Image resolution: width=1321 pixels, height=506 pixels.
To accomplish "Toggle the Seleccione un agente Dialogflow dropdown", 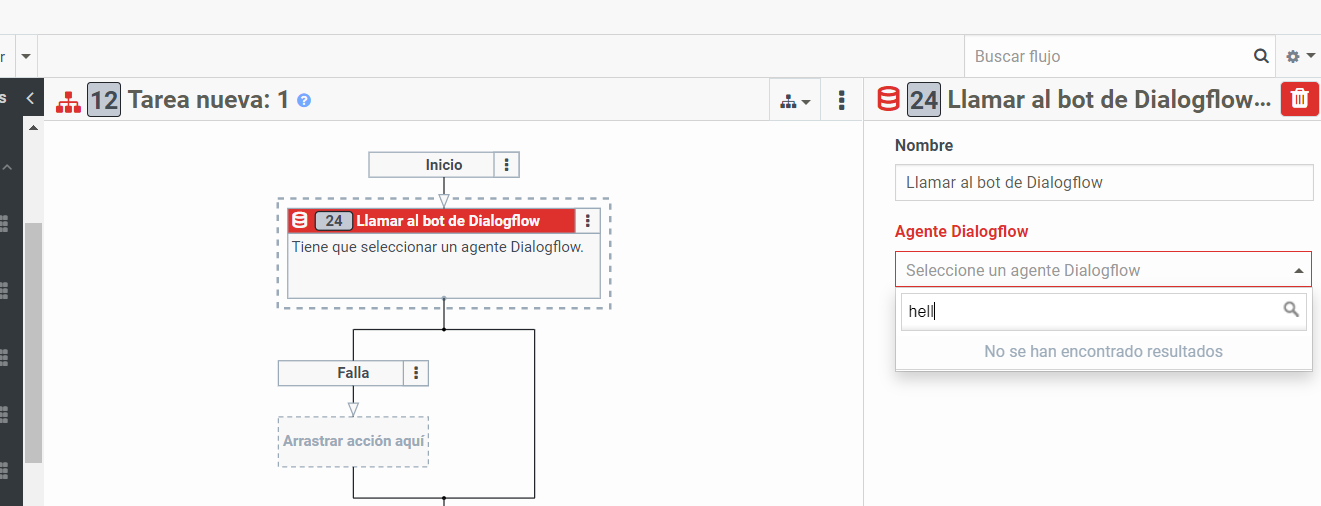I will click(x=1103, y=270).
